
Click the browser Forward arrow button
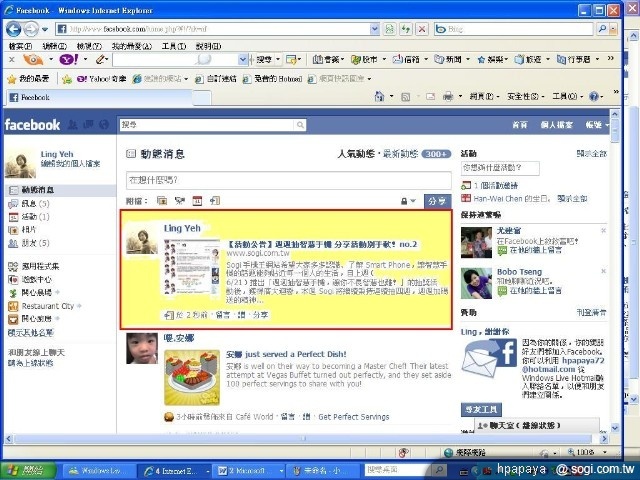click(x=31, y=29)
